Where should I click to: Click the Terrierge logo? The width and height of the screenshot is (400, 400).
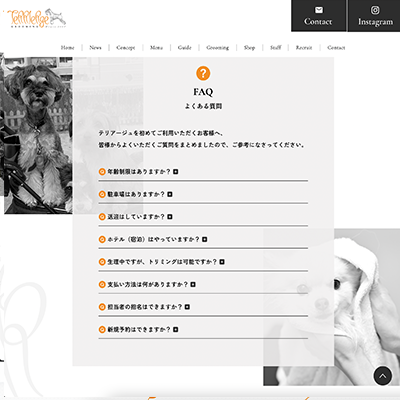click(37, 18)
